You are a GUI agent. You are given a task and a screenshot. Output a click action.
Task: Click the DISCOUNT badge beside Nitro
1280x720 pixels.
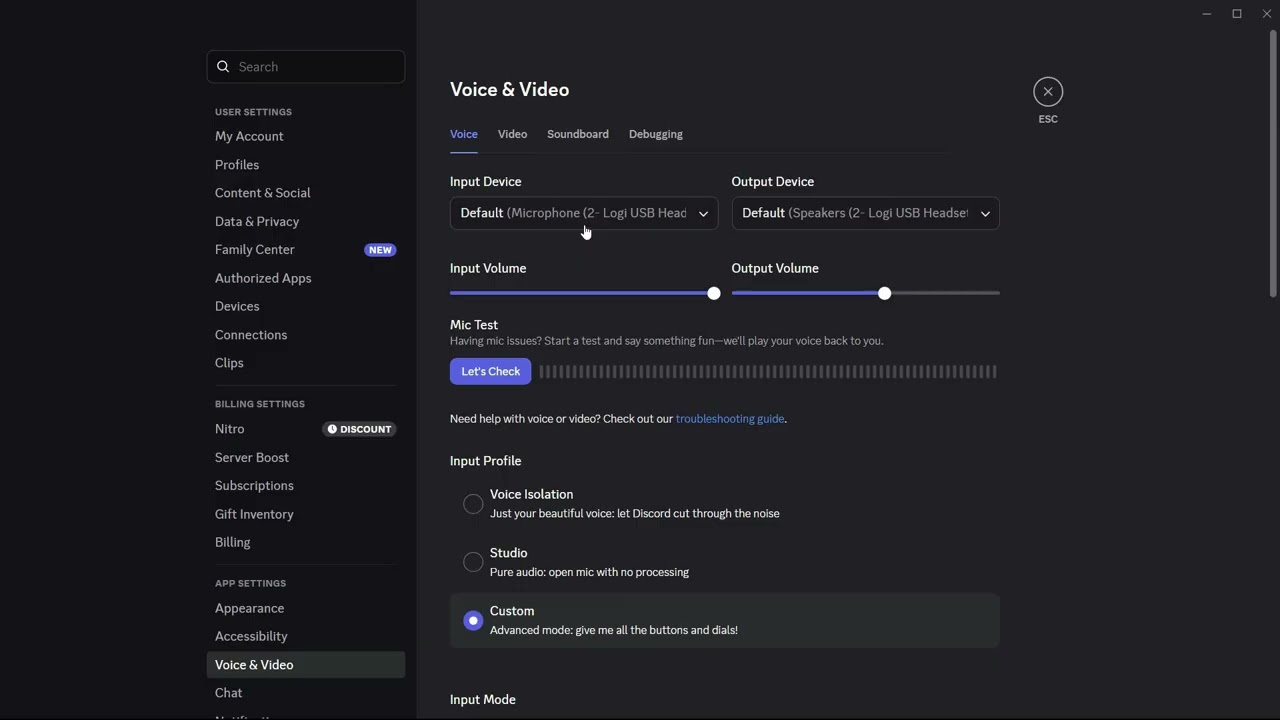pos(360,429)
